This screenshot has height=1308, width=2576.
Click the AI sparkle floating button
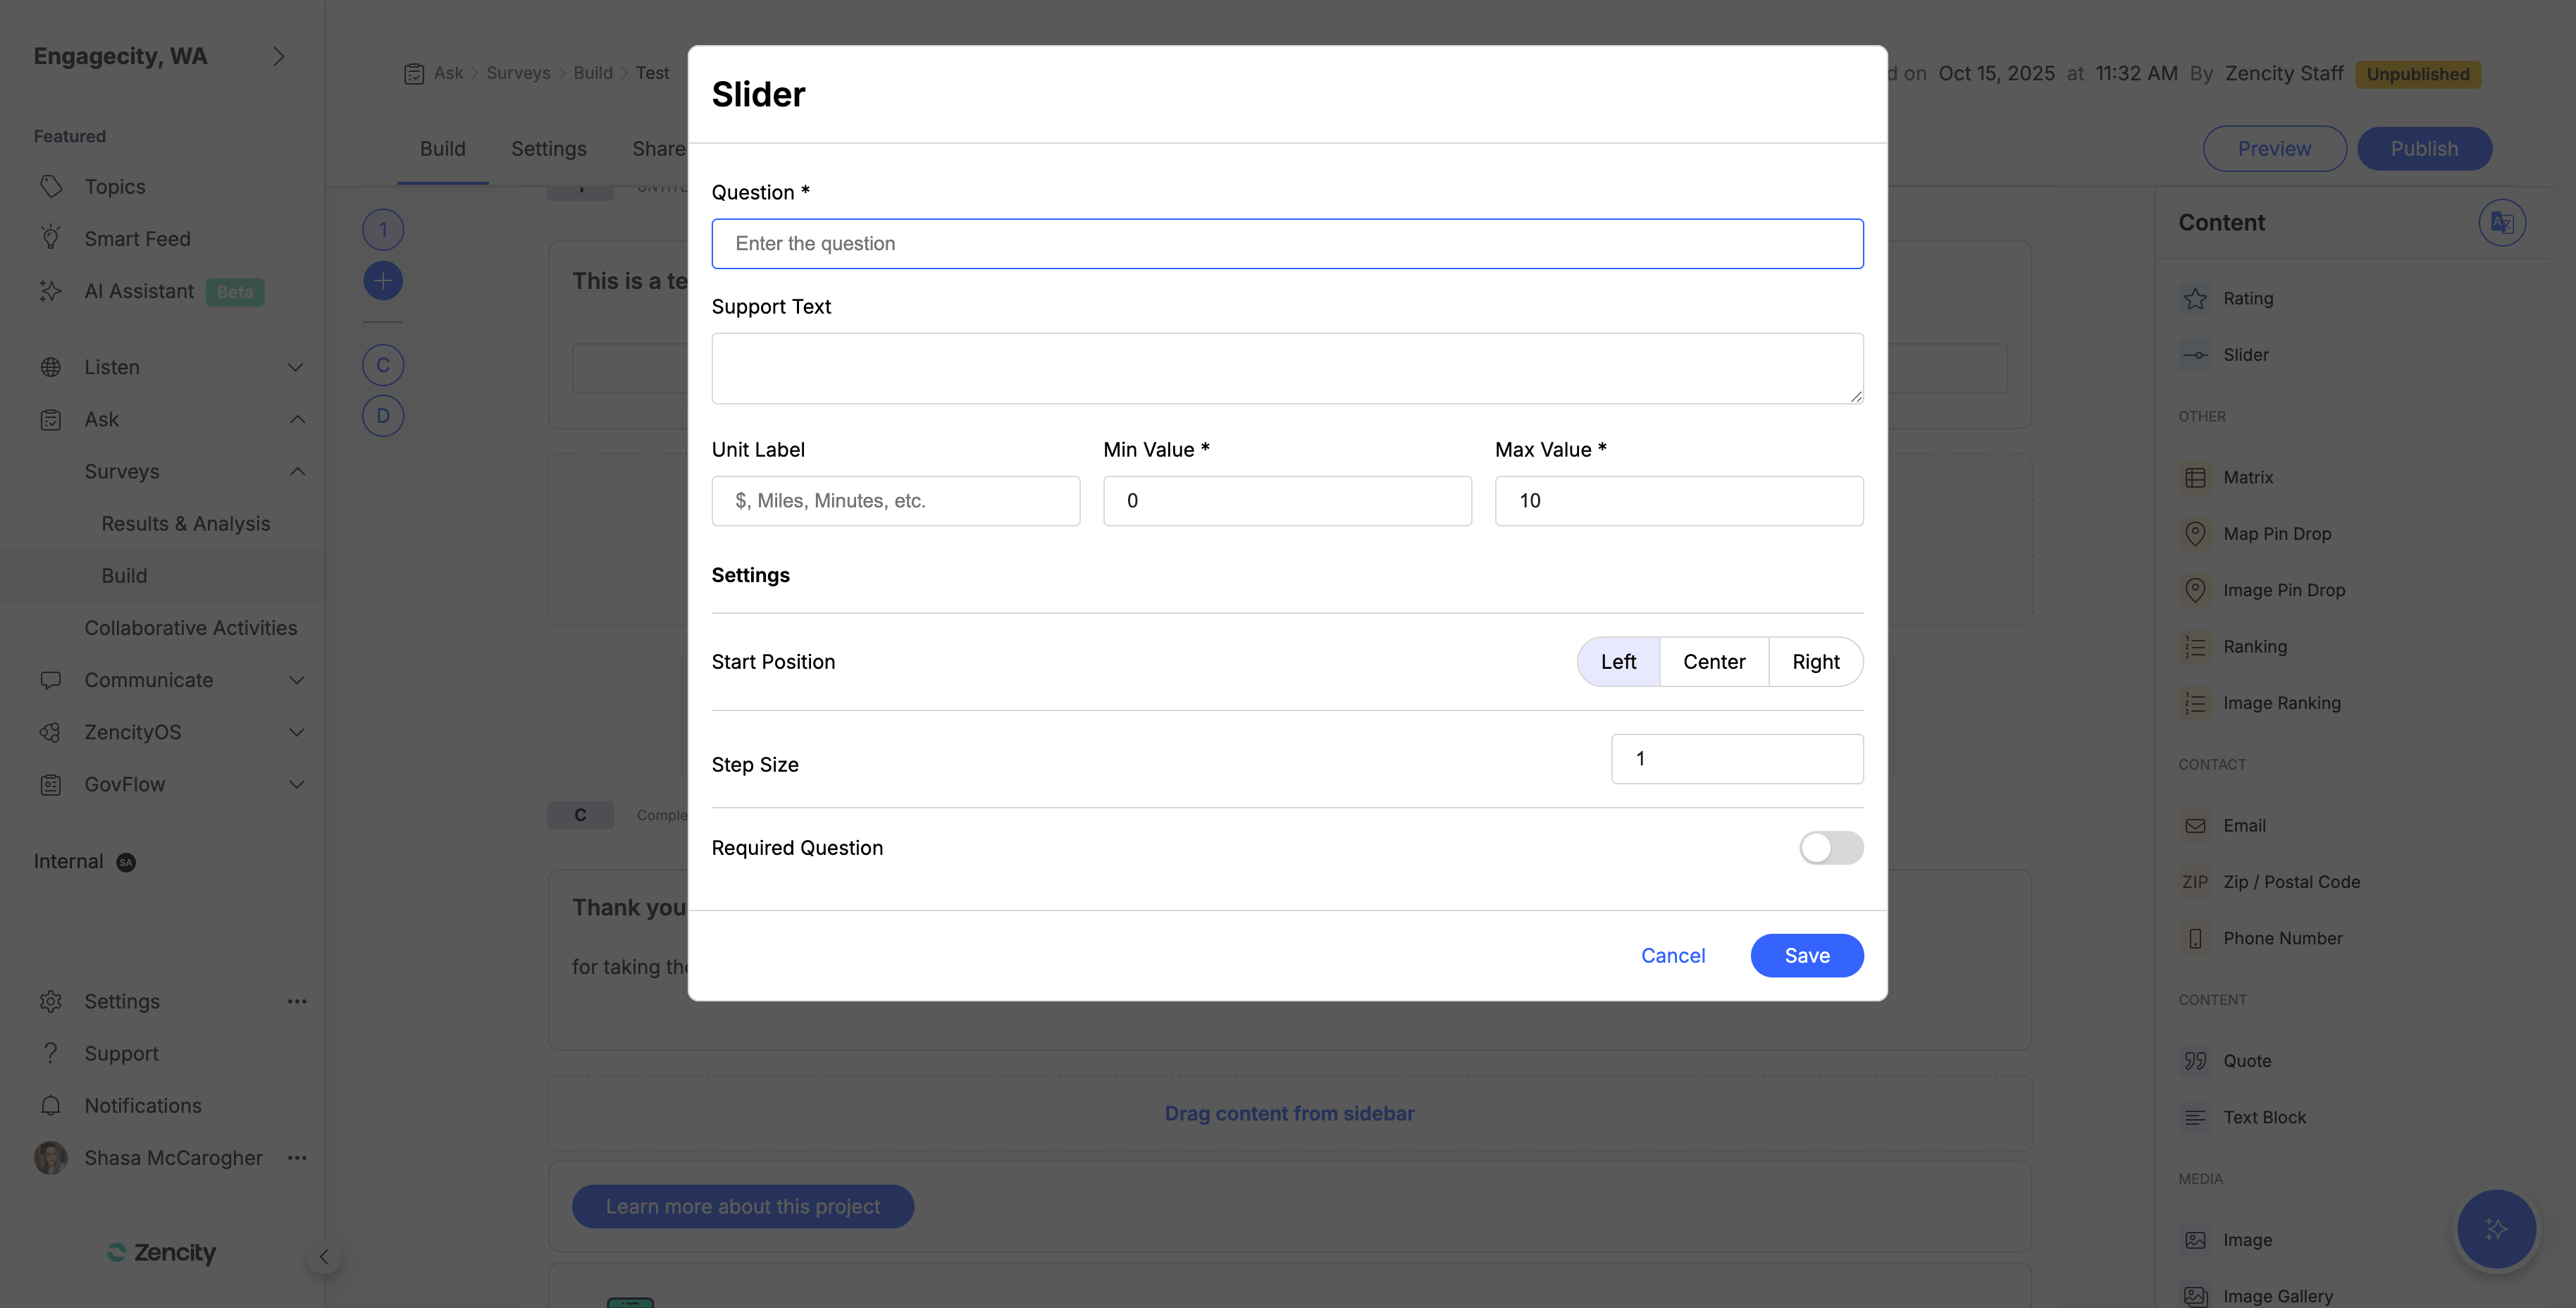tap(2496, 1229)
